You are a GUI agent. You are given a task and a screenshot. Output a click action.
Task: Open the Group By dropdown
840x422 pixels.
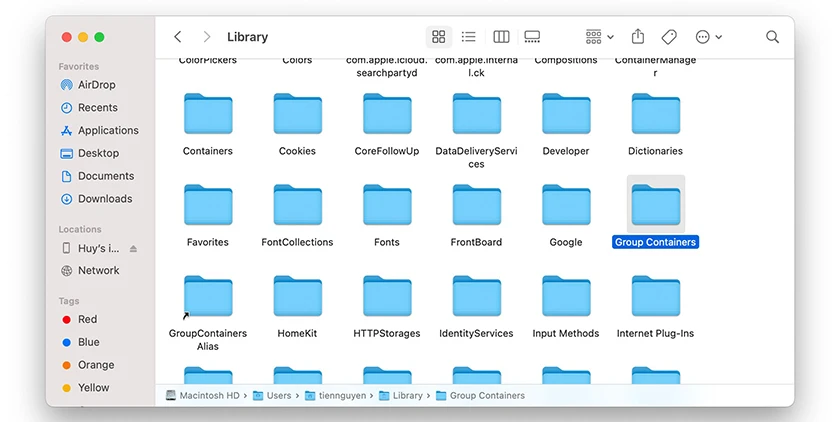pos(599,36)
